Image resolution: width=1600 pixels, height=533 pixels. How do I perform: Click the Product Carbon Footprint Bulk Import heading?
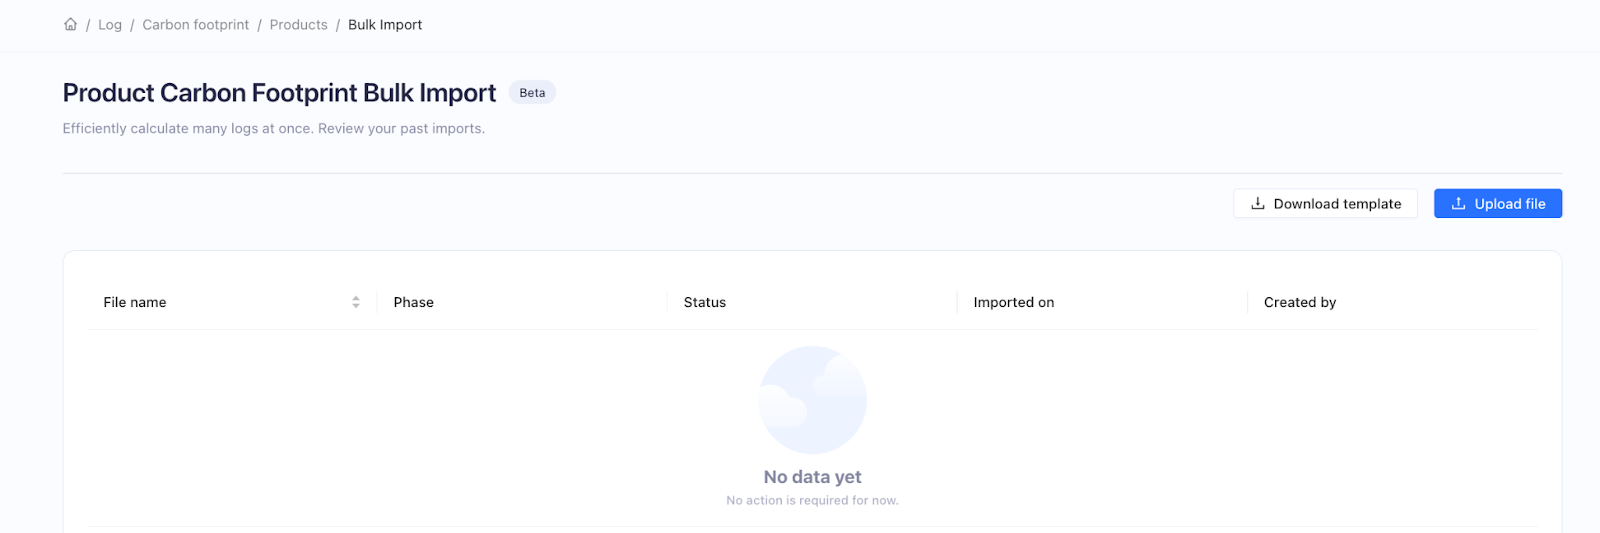pyautogui.click(x=279, y=92)
